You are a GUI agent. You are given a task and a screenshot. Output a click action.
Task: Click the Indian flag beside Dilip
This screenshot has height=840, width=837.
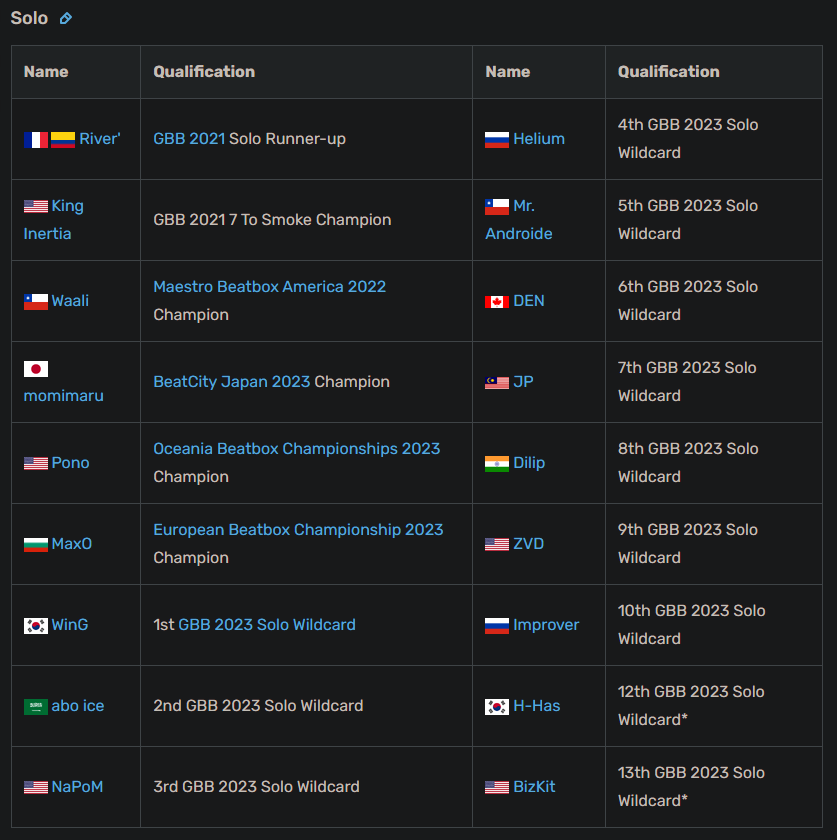[x=497, y=463]
